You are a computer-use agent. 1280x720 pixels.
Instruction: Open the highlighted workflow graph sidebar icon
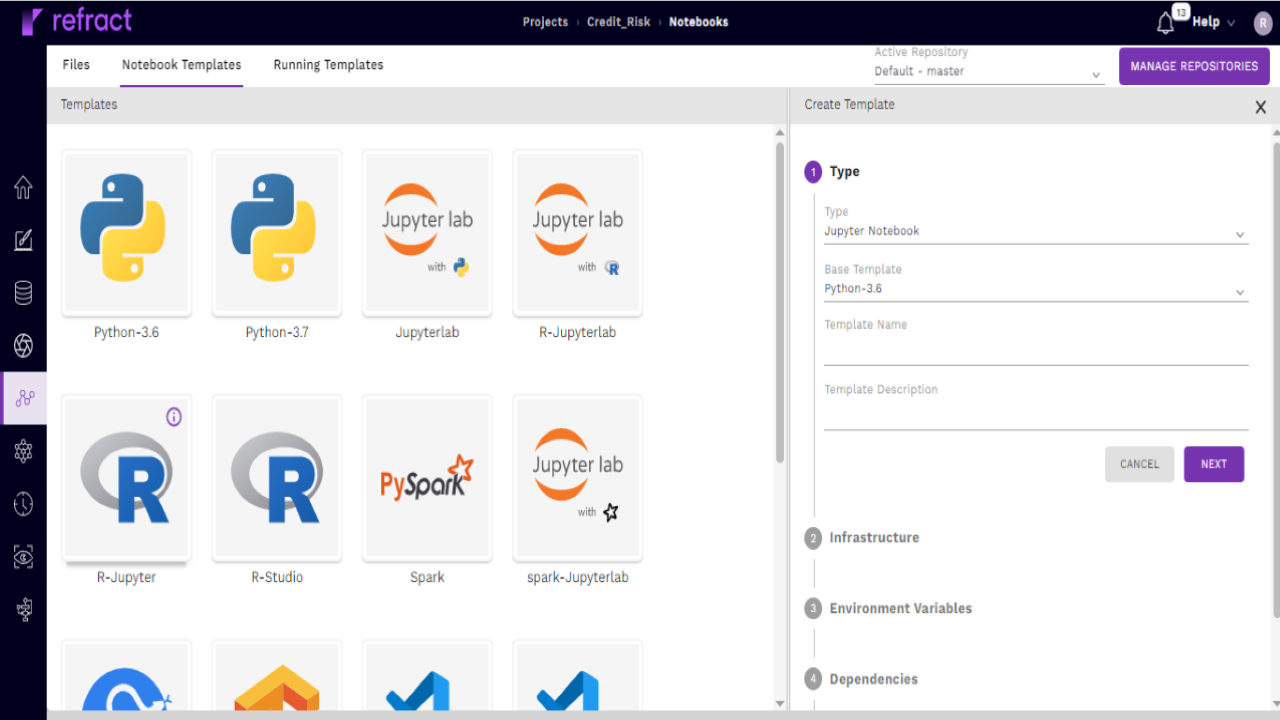coord(23,398)
